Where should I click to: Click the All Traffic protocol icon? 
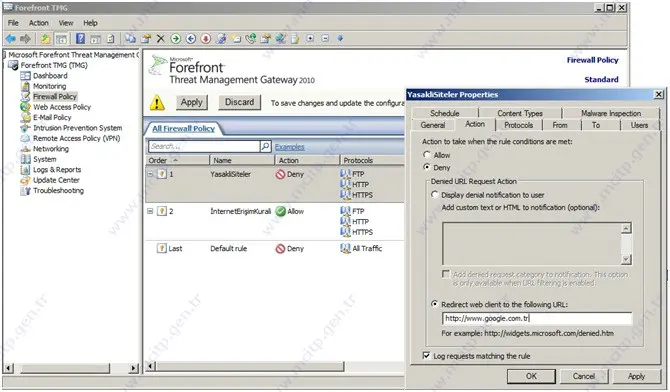click(x=345, y=248)
